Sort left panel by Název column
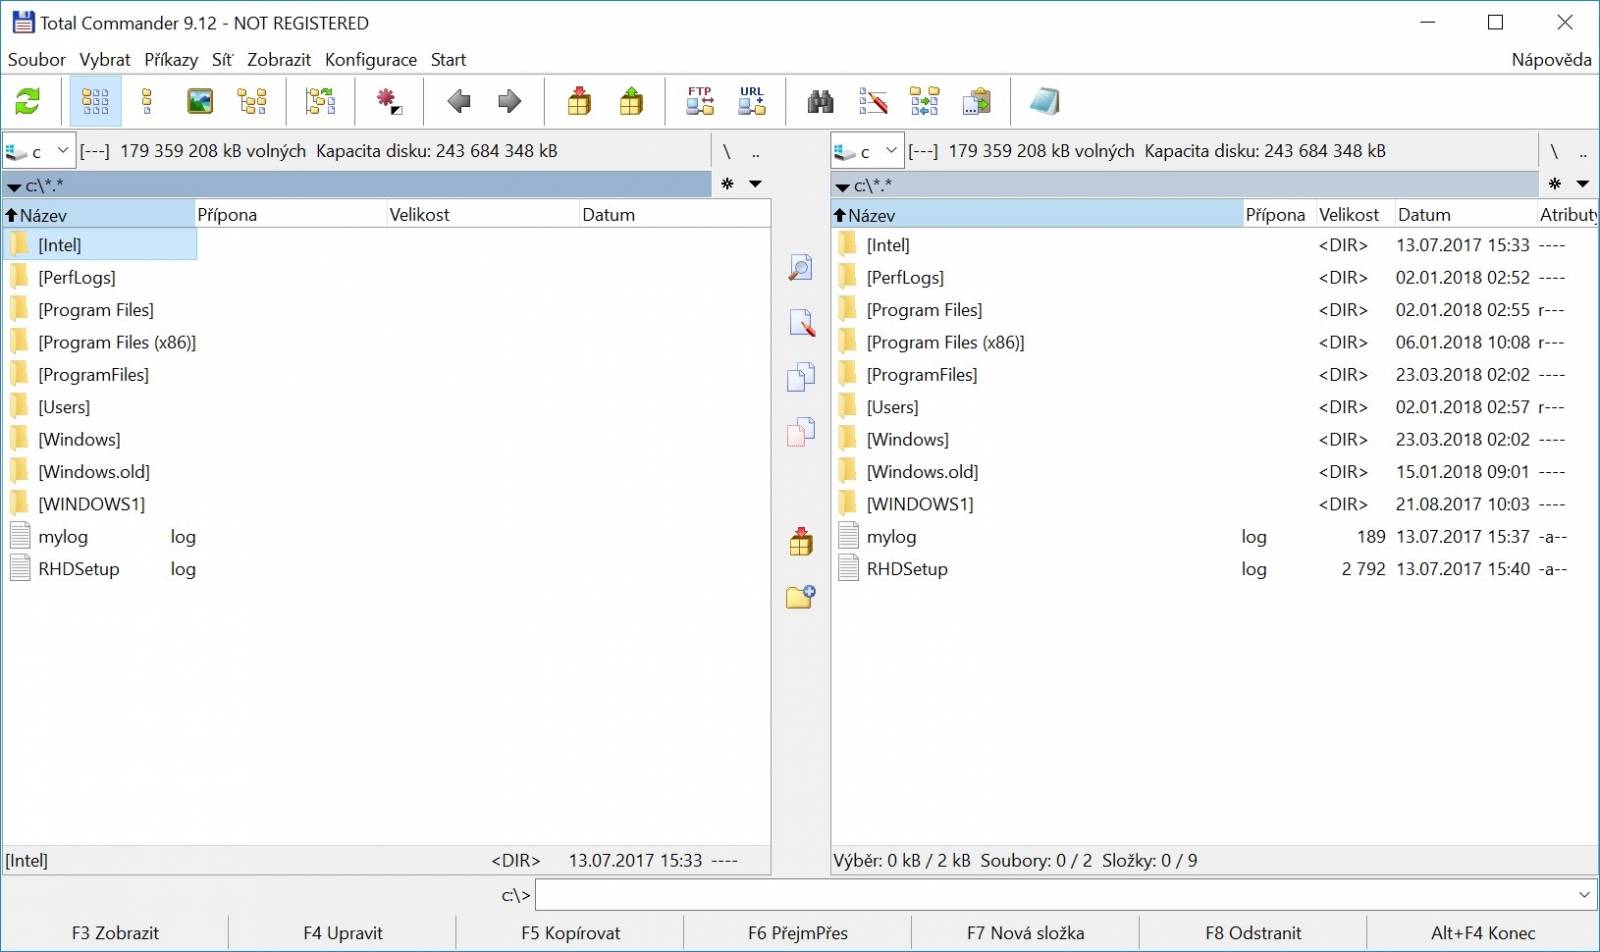This screenshot has width=1600, height=952. (x=98, y=214)
